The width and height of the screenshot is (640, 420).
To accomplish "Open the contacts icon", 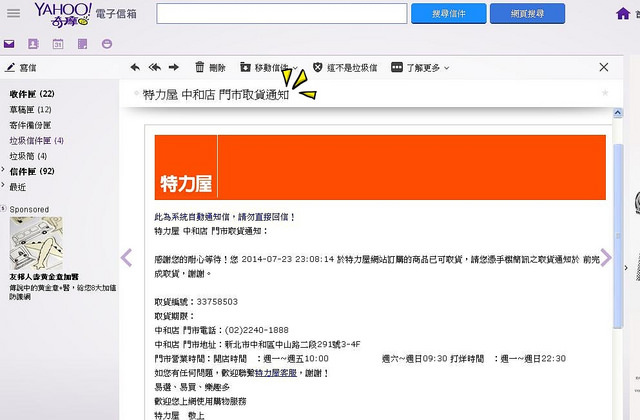I will click(33, 44).
